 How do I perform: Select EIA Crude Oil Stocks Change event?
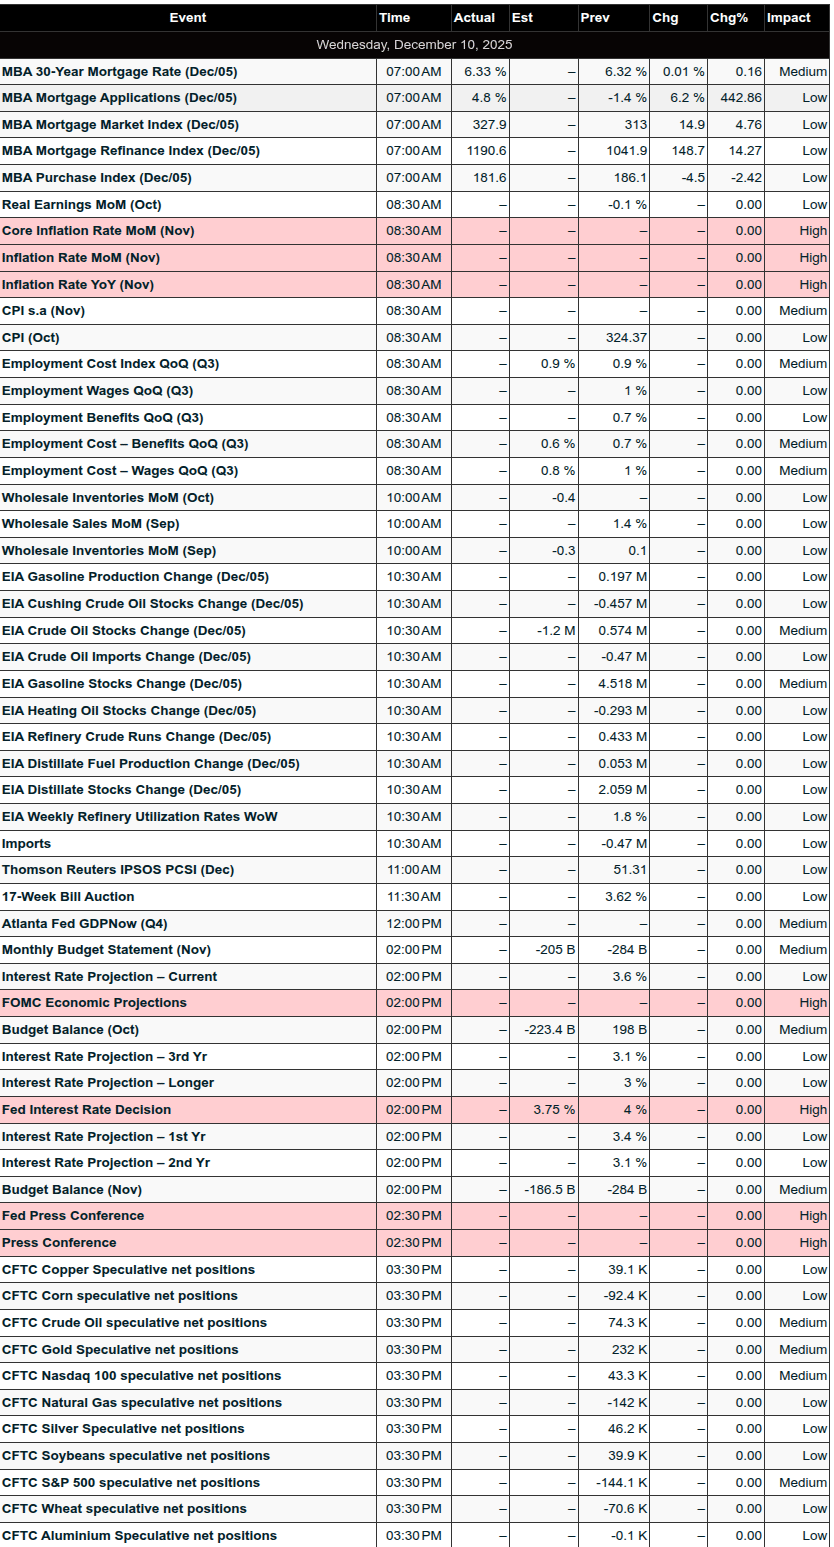(x=123, y=631)
